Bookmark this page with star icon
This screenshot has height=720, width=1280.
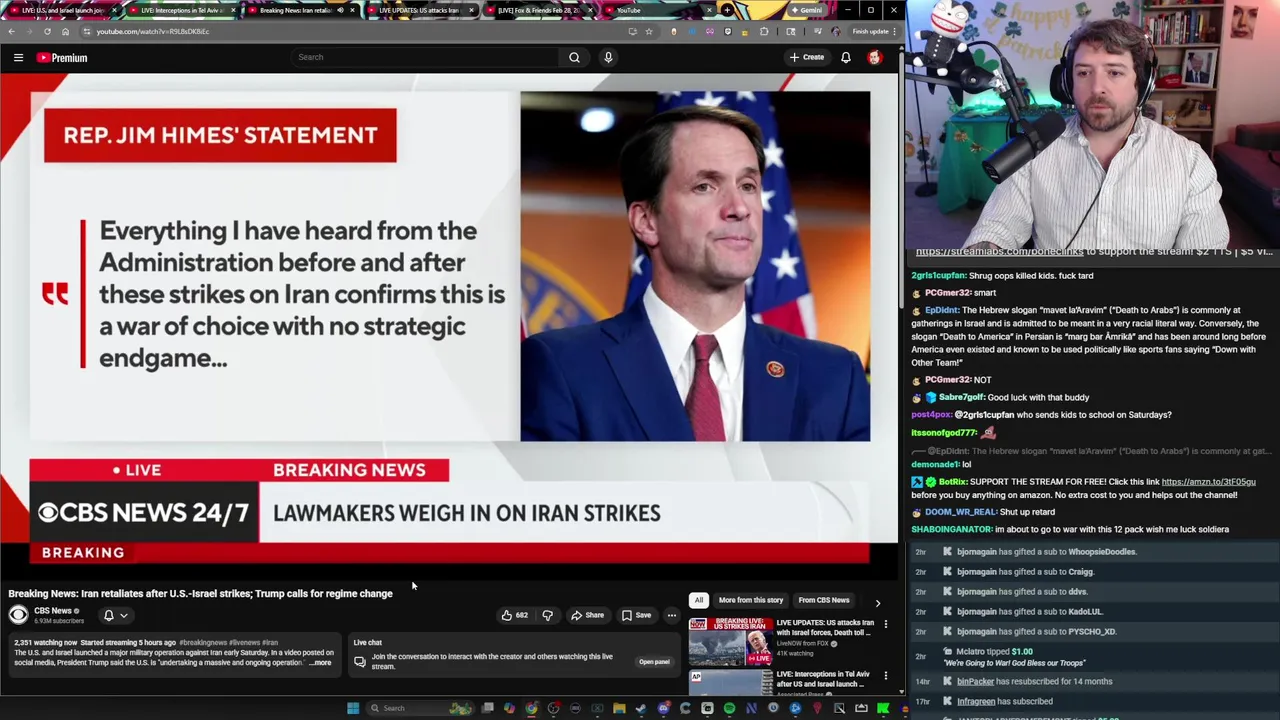pos(649,31)
